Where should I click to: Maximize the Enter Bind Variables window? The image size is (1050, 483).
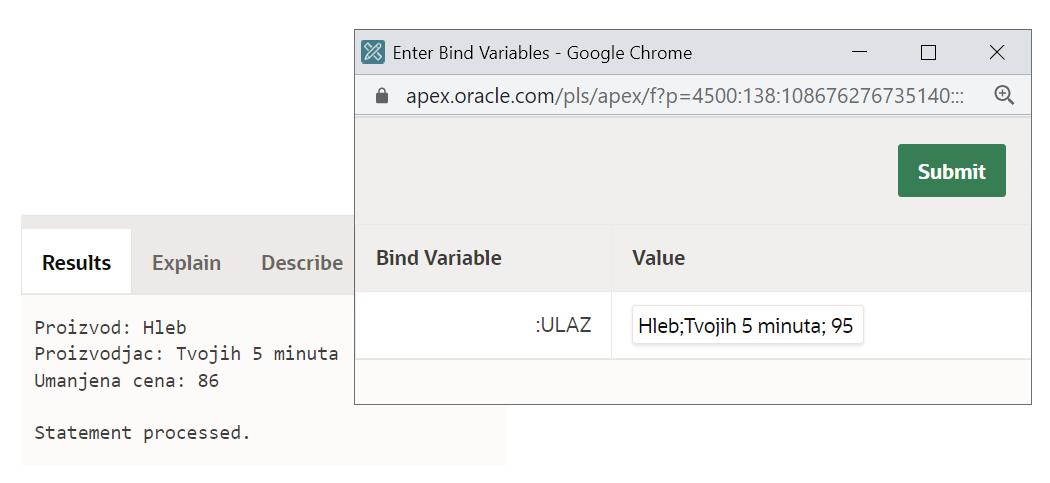928,53
